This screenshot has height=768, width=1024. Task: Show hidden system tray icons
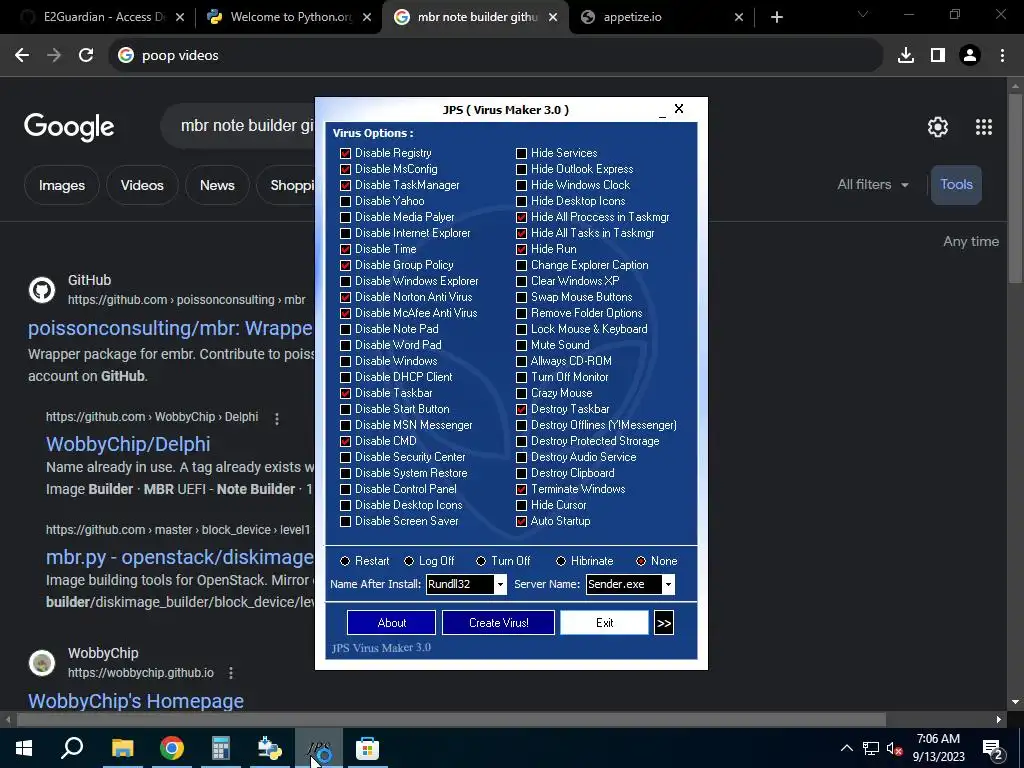[x=846, y=748]
